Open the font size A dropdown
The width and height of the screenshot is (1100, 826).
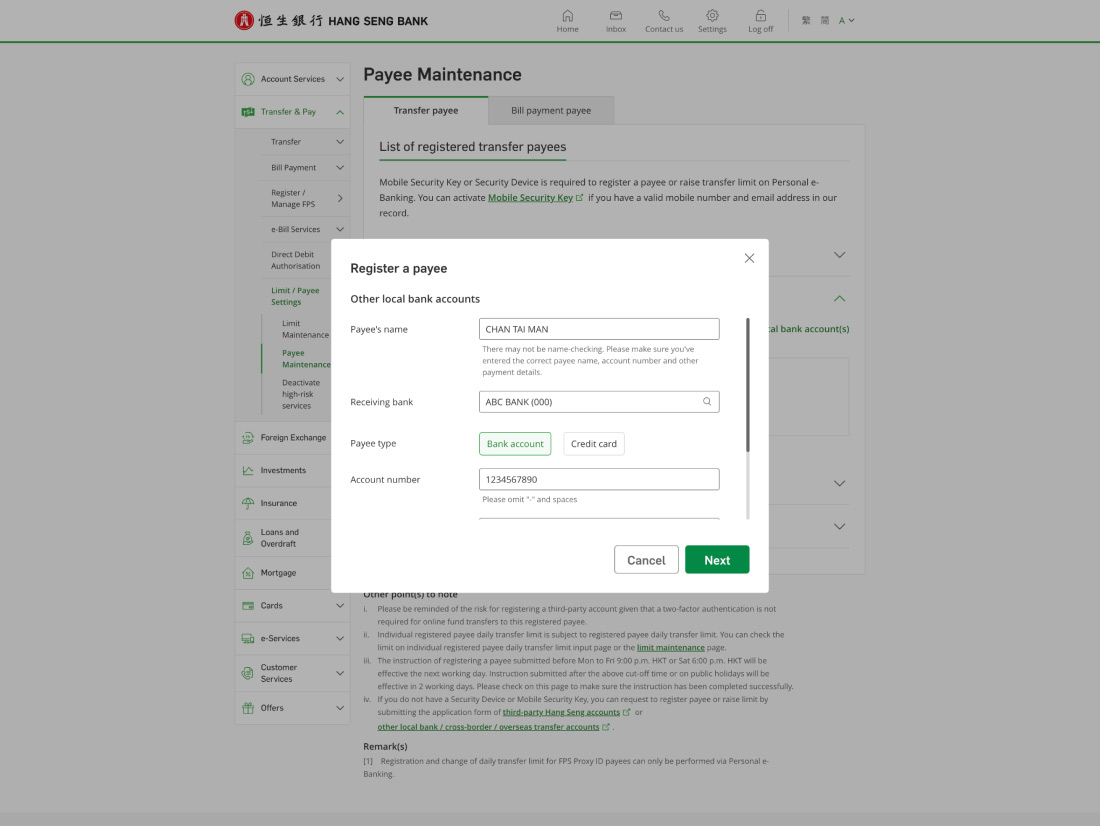tap(846, 20)
